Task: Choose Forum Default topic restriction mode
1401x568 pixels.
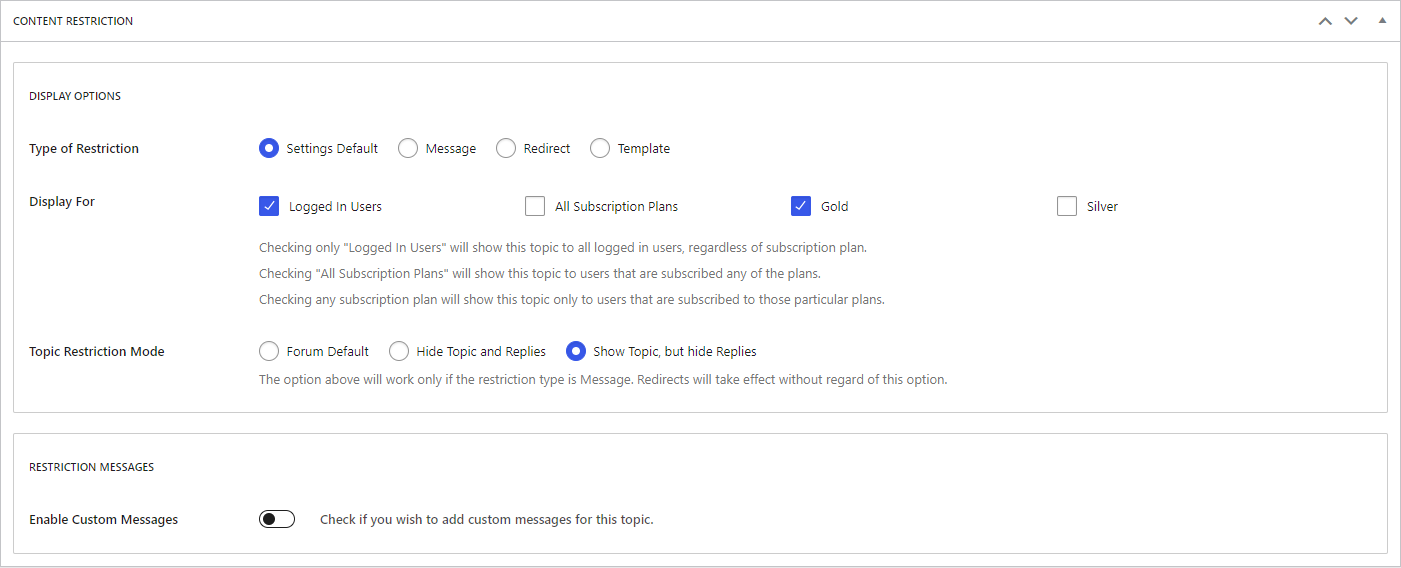Action: coord(268,351)
